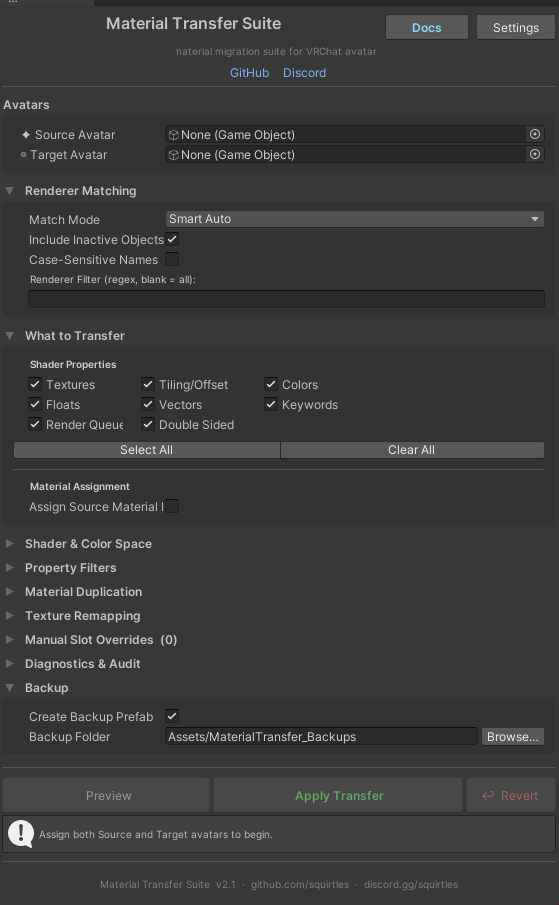Image resolution: width=559 pixels, height=905 pixels.
Task: Open object picker for Source Avatar
Action: tap(535, 134)
